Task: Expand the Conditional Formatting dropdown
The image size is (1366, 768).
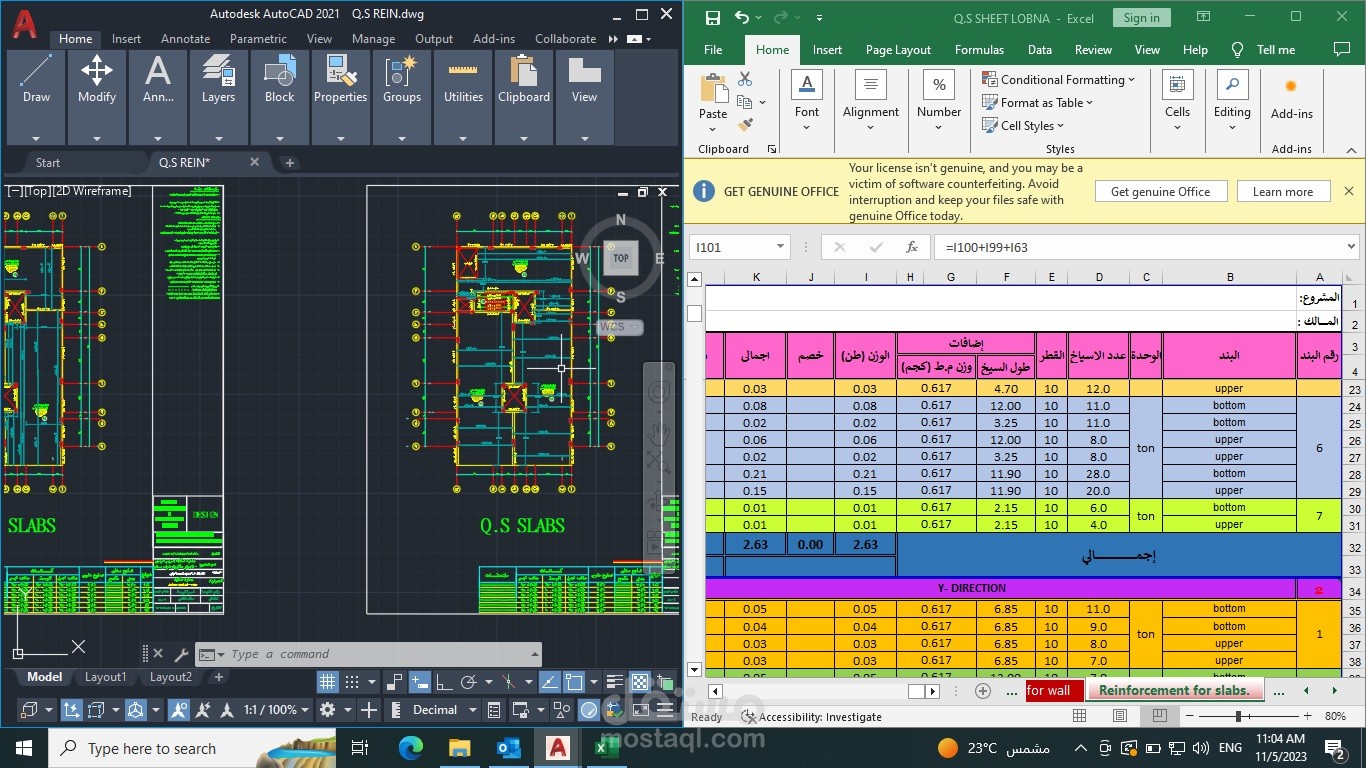Action: [x=1060, y=80]
